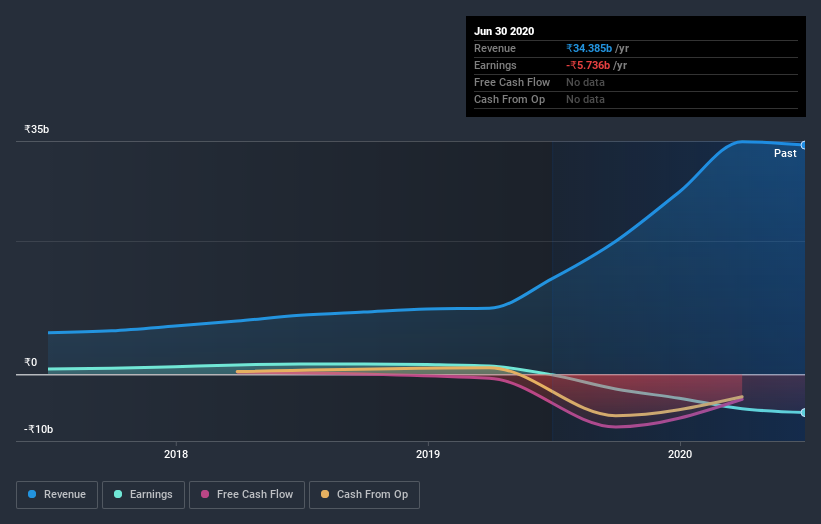Screen dimensions: 821x524
Task: Click the earnings endpoint marker at Jun 2020
Action: (804, 412)
